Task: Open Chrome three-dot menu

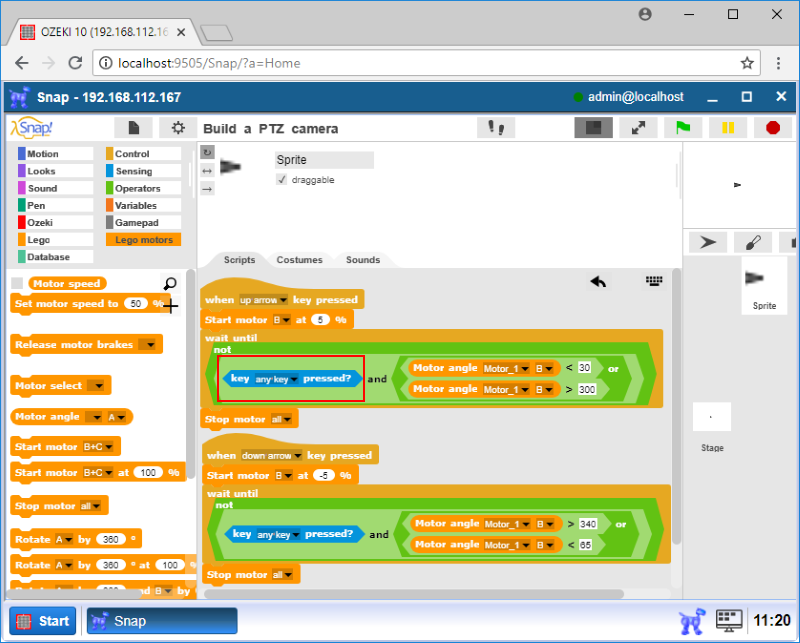Action: pyautogui.click(x=778, y=63)
